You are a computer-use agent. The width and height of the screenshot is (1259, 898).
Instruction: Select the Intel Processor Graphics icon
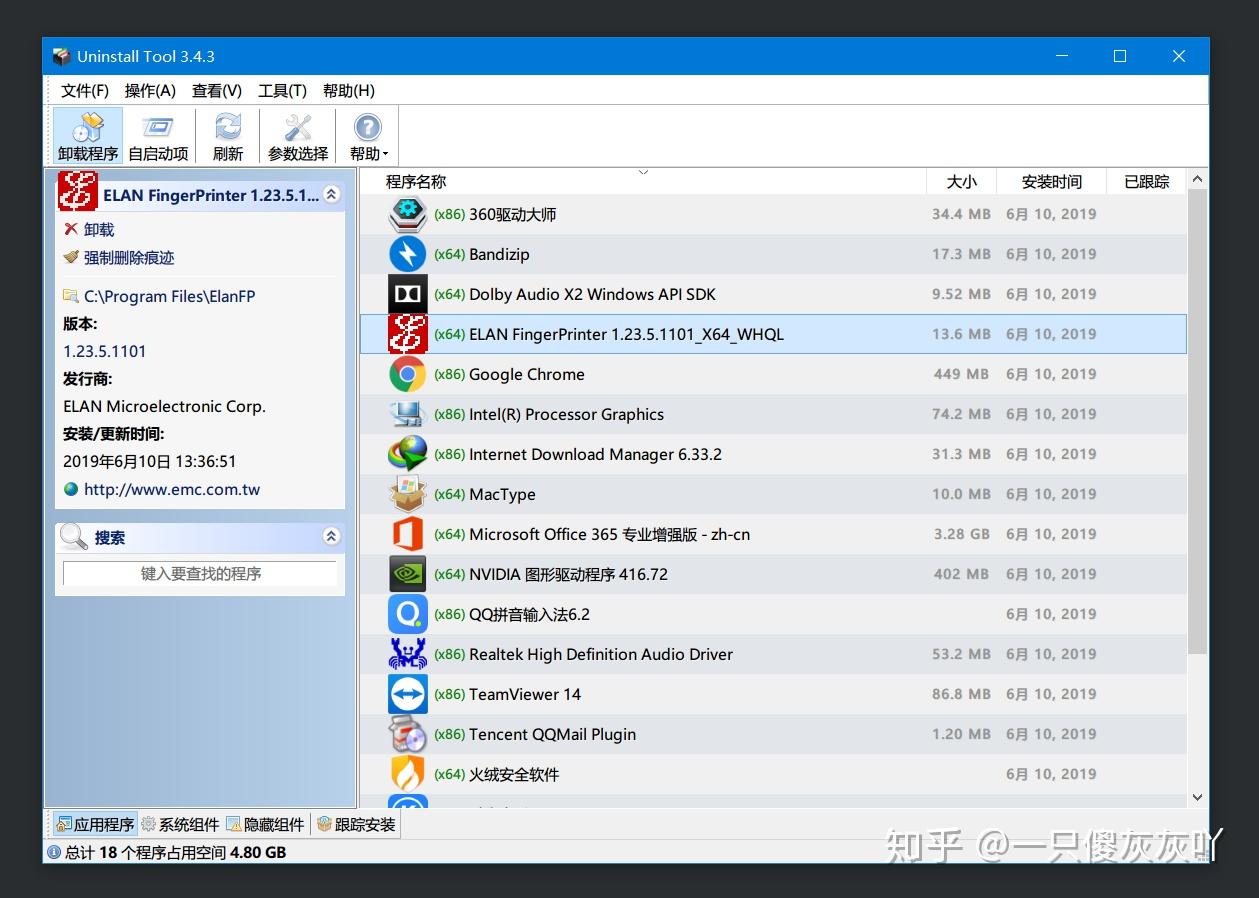[x=407, y=414]
